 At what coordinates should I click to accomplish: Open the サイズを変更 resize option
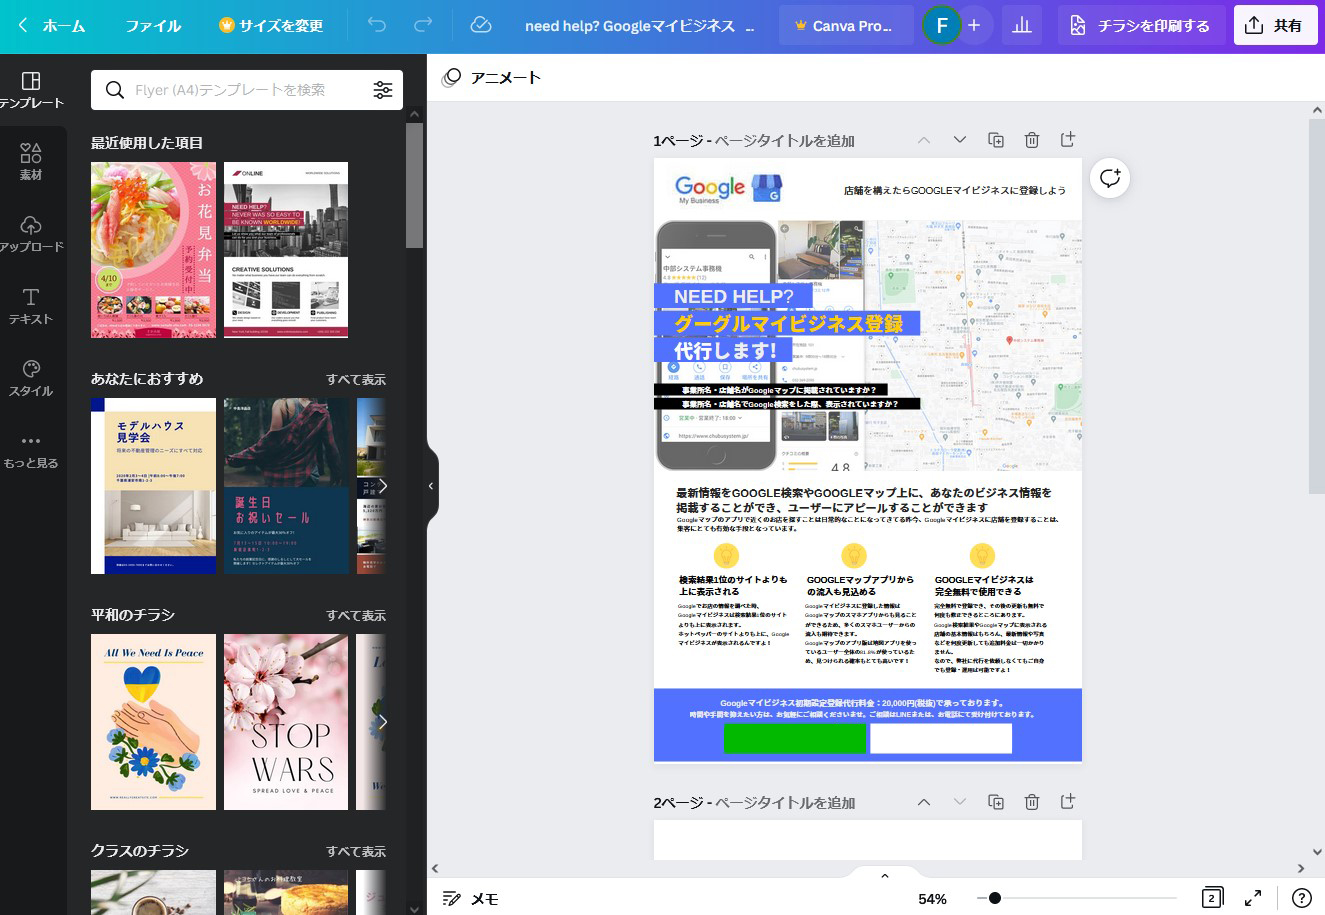271,26
